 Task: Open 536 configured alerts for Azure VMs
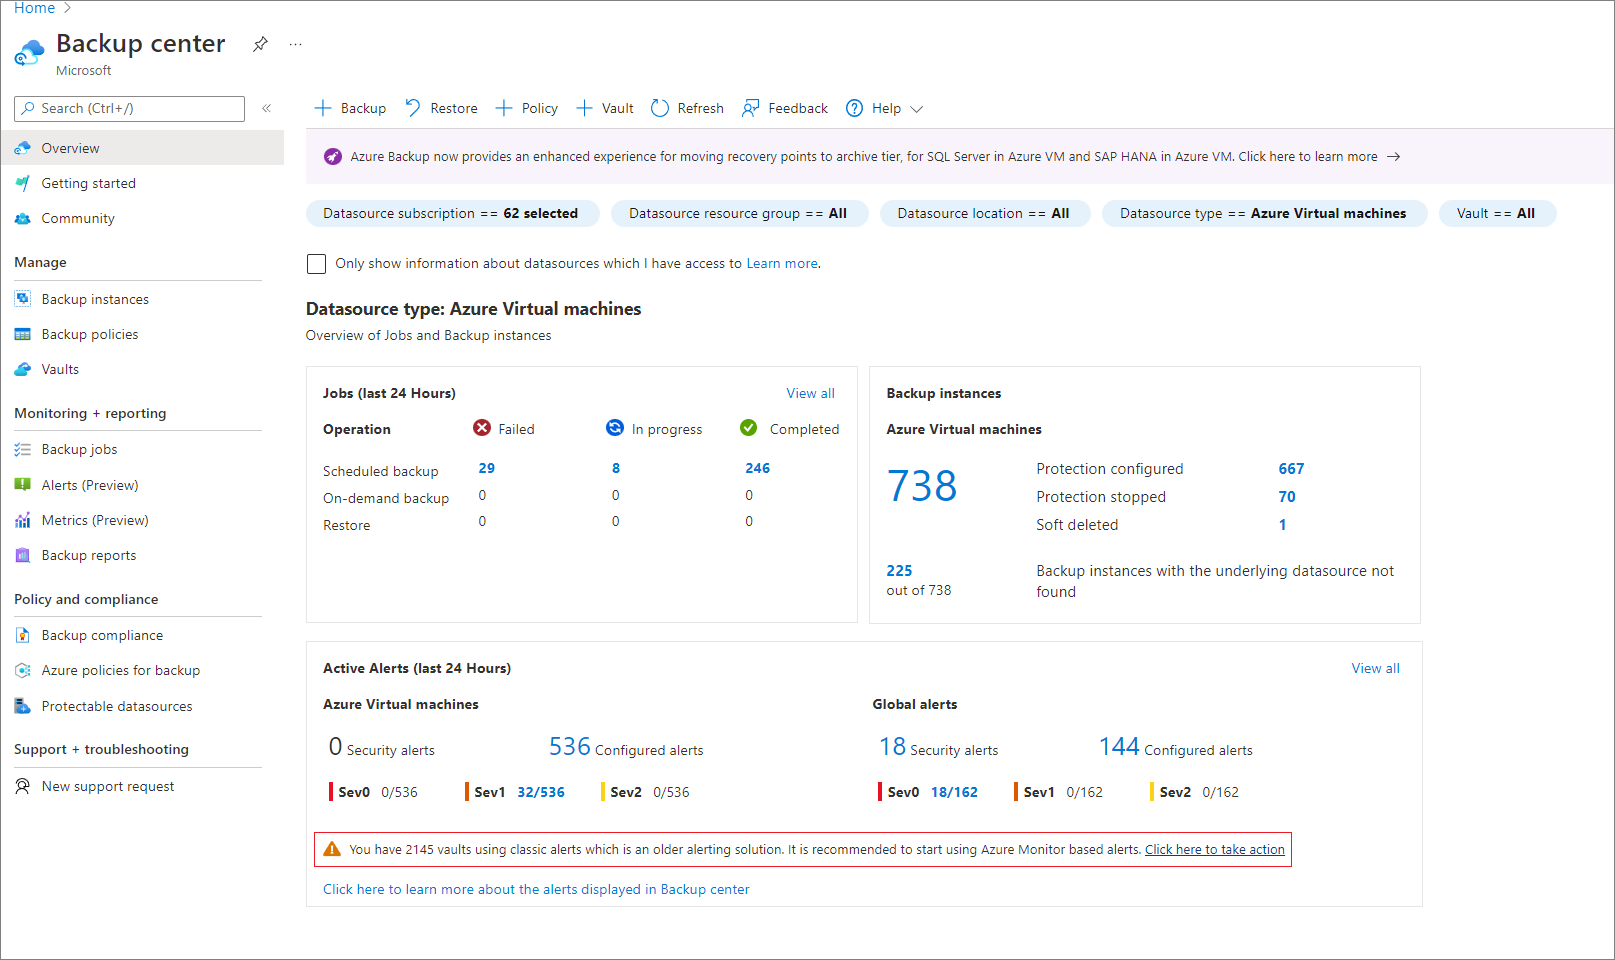[569, 747]
